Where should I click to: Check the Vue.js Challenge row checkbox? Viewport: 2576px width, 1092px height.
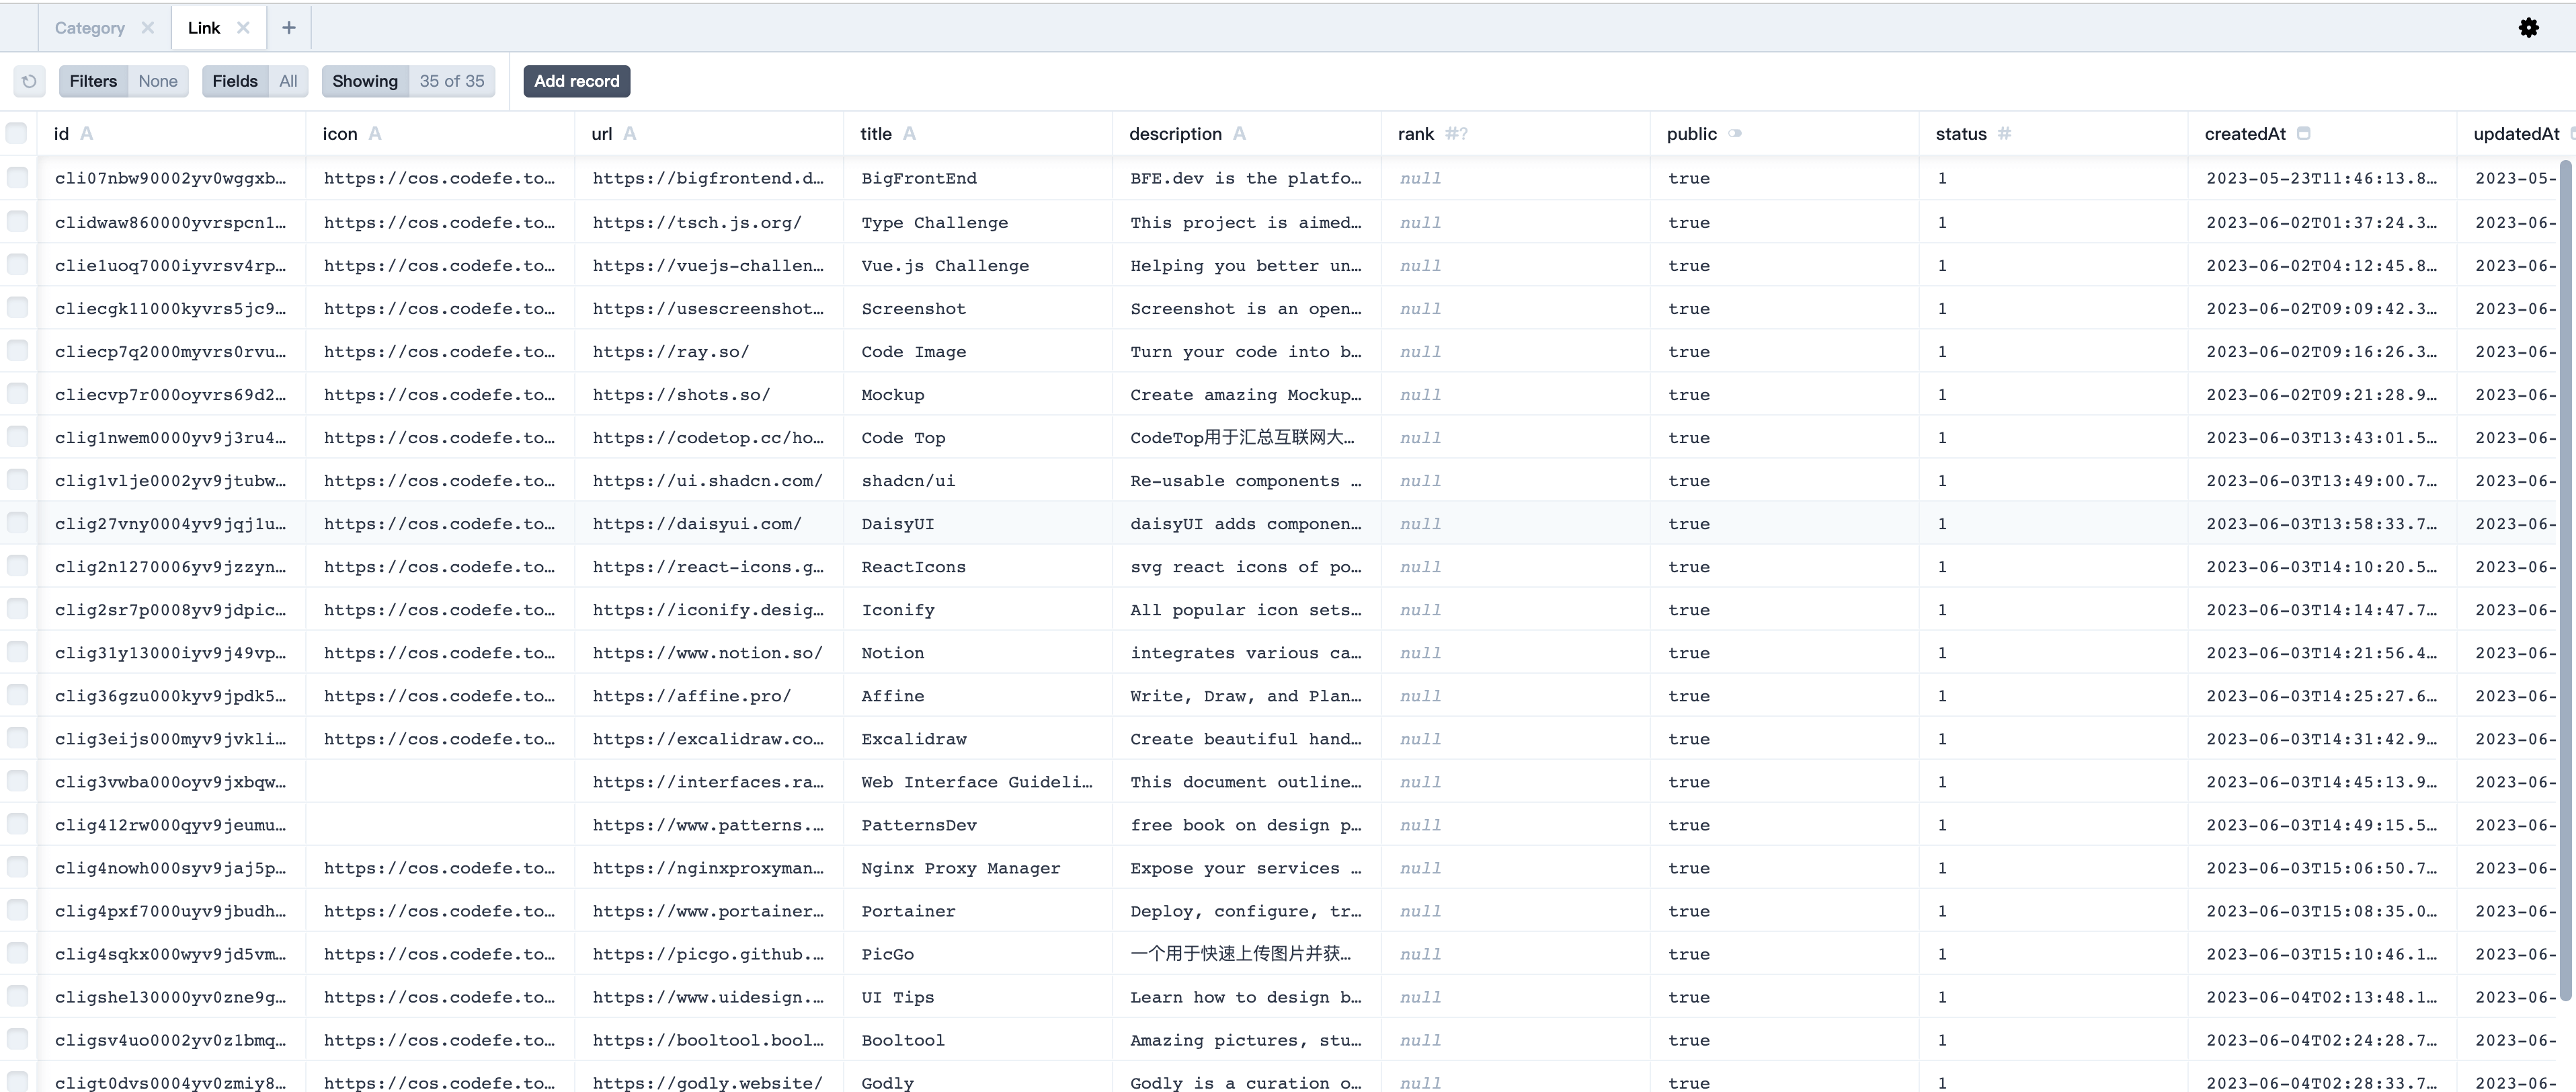[x=17, y=264]
